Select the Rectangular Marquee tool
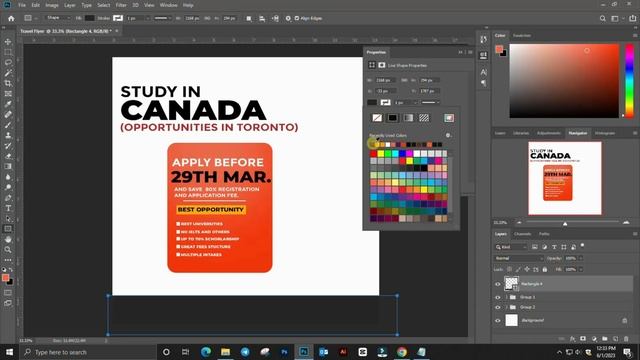Viewport: 640px width, 360px height. pos(8,52)
